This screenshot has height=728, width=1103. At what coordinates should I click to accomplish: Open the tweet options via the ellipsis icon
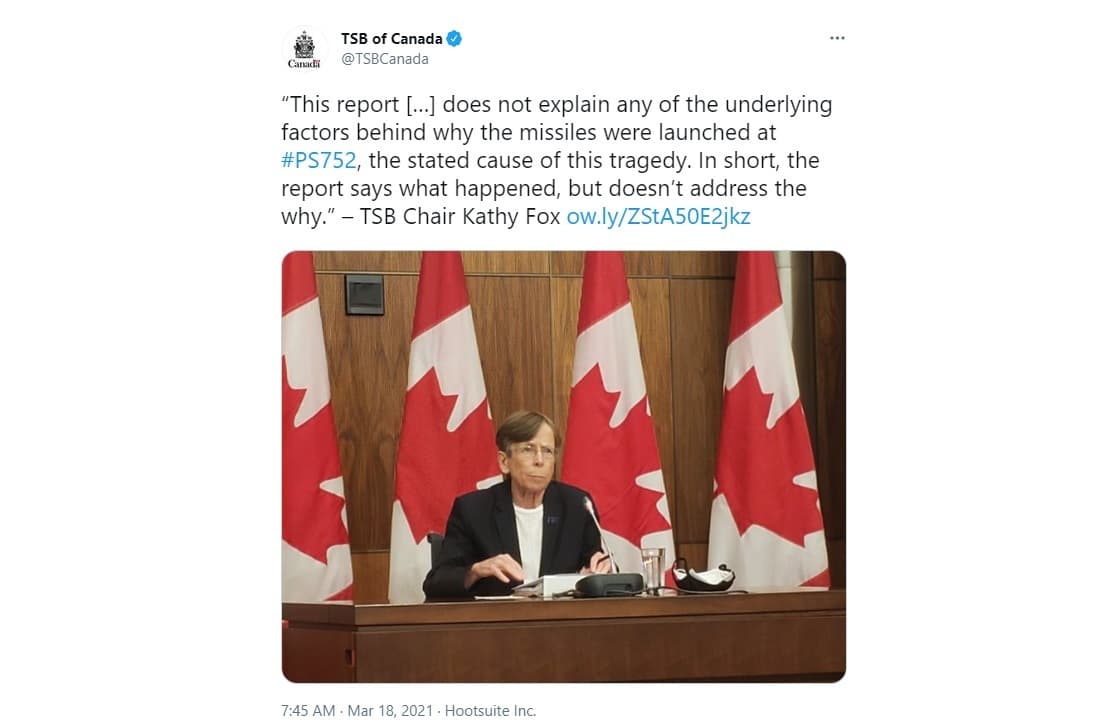coord(838,38)
